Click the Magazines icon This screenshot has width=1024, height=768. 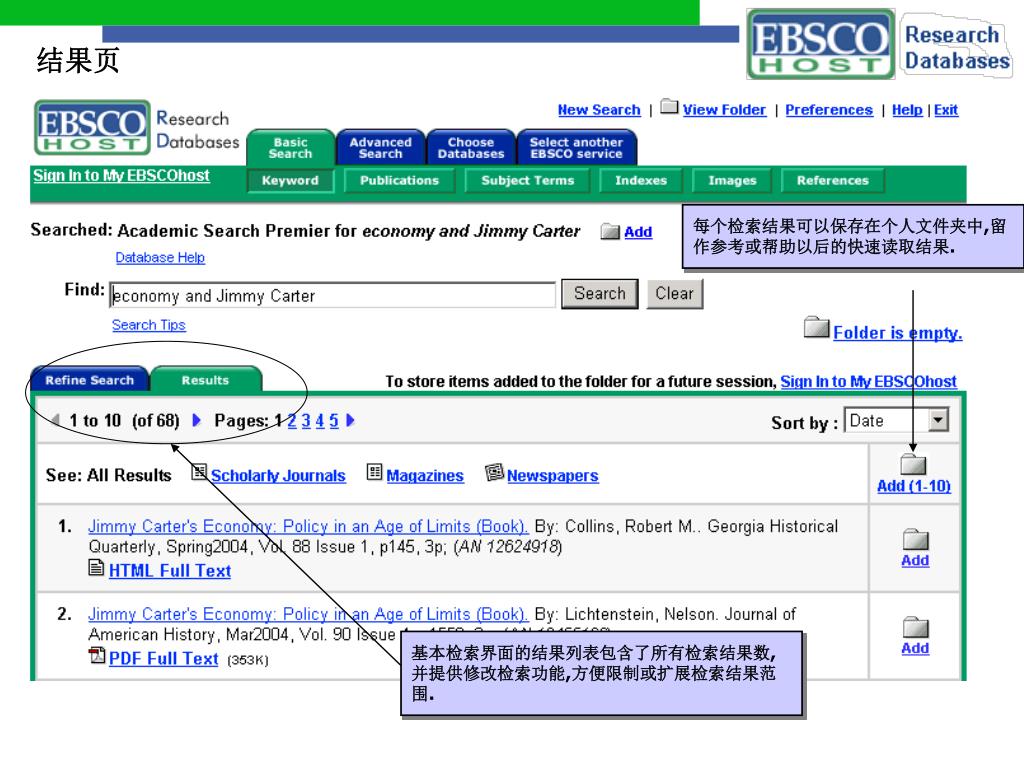[374, 472]
